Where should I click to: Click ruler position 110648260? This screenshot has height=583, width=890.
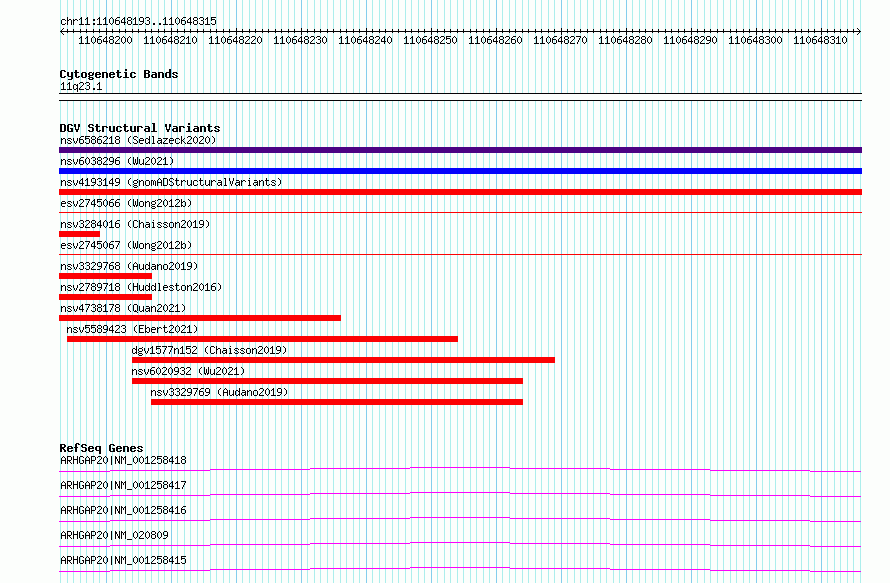495,40
